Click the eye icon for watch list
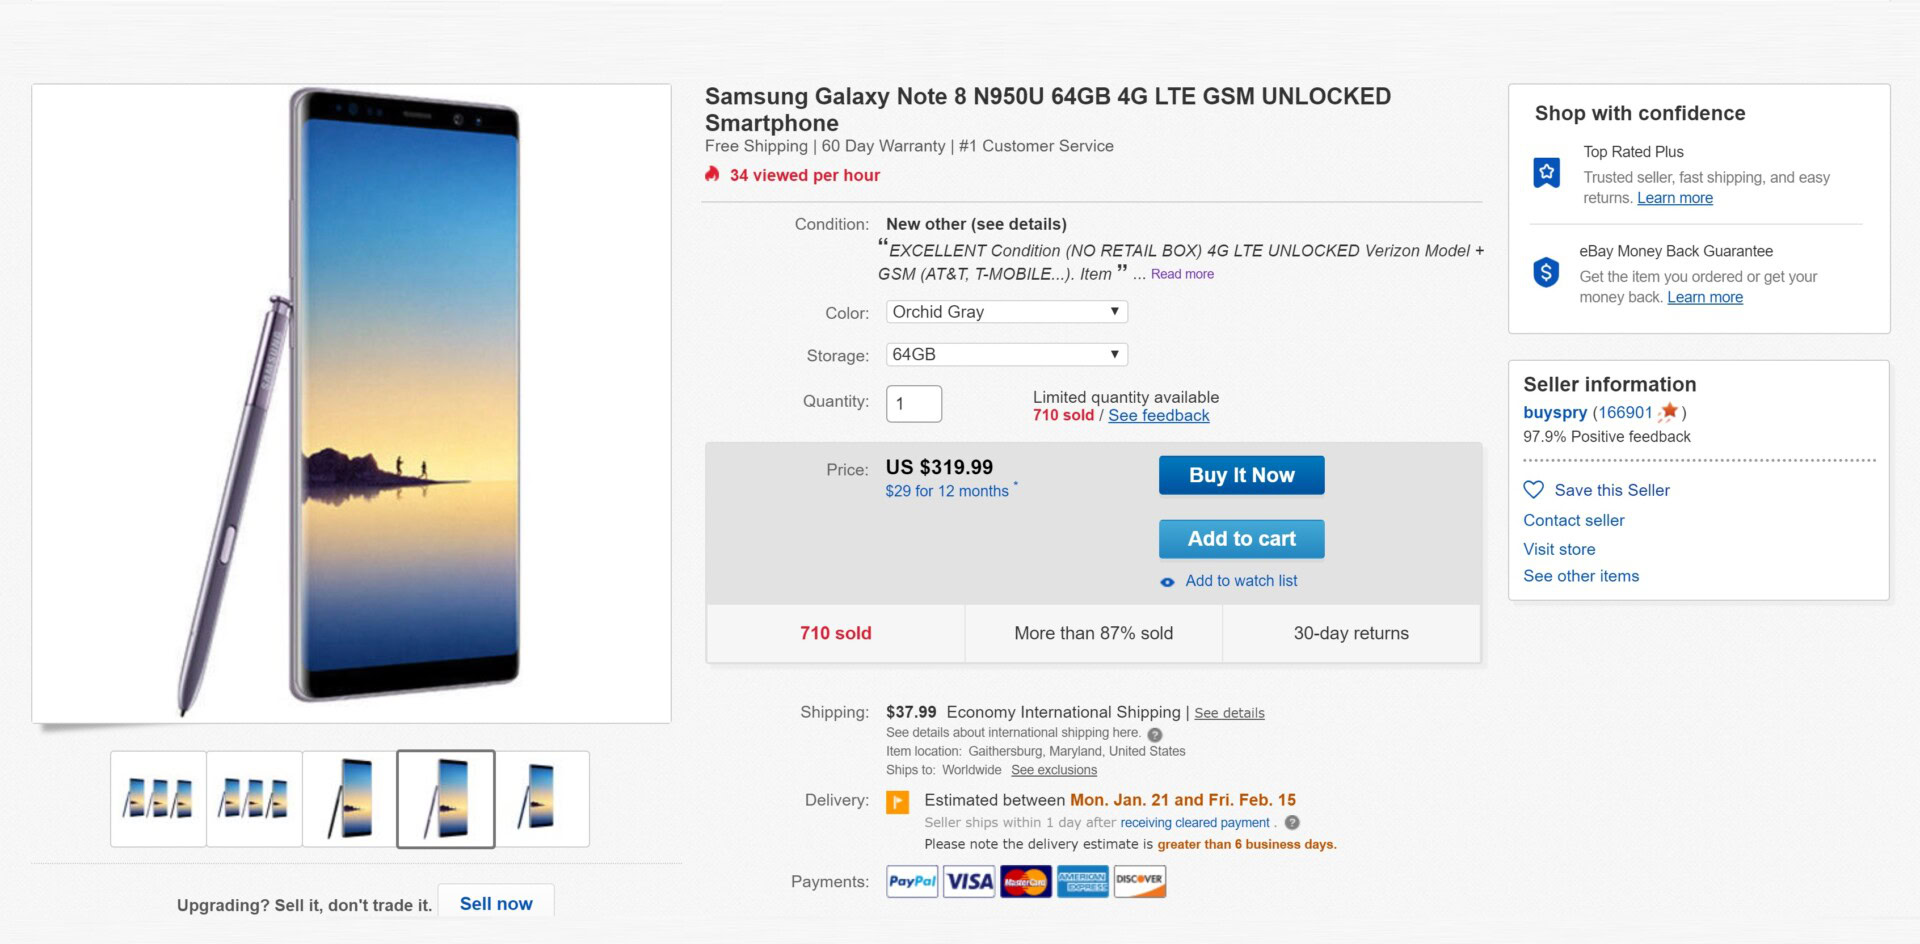The image size is (1920, 944). [1167, 582]
